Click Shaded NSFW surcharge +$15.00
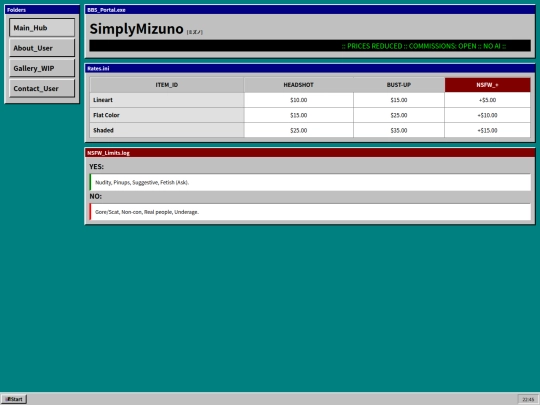 pyautogui.click(x=487, y=130)
